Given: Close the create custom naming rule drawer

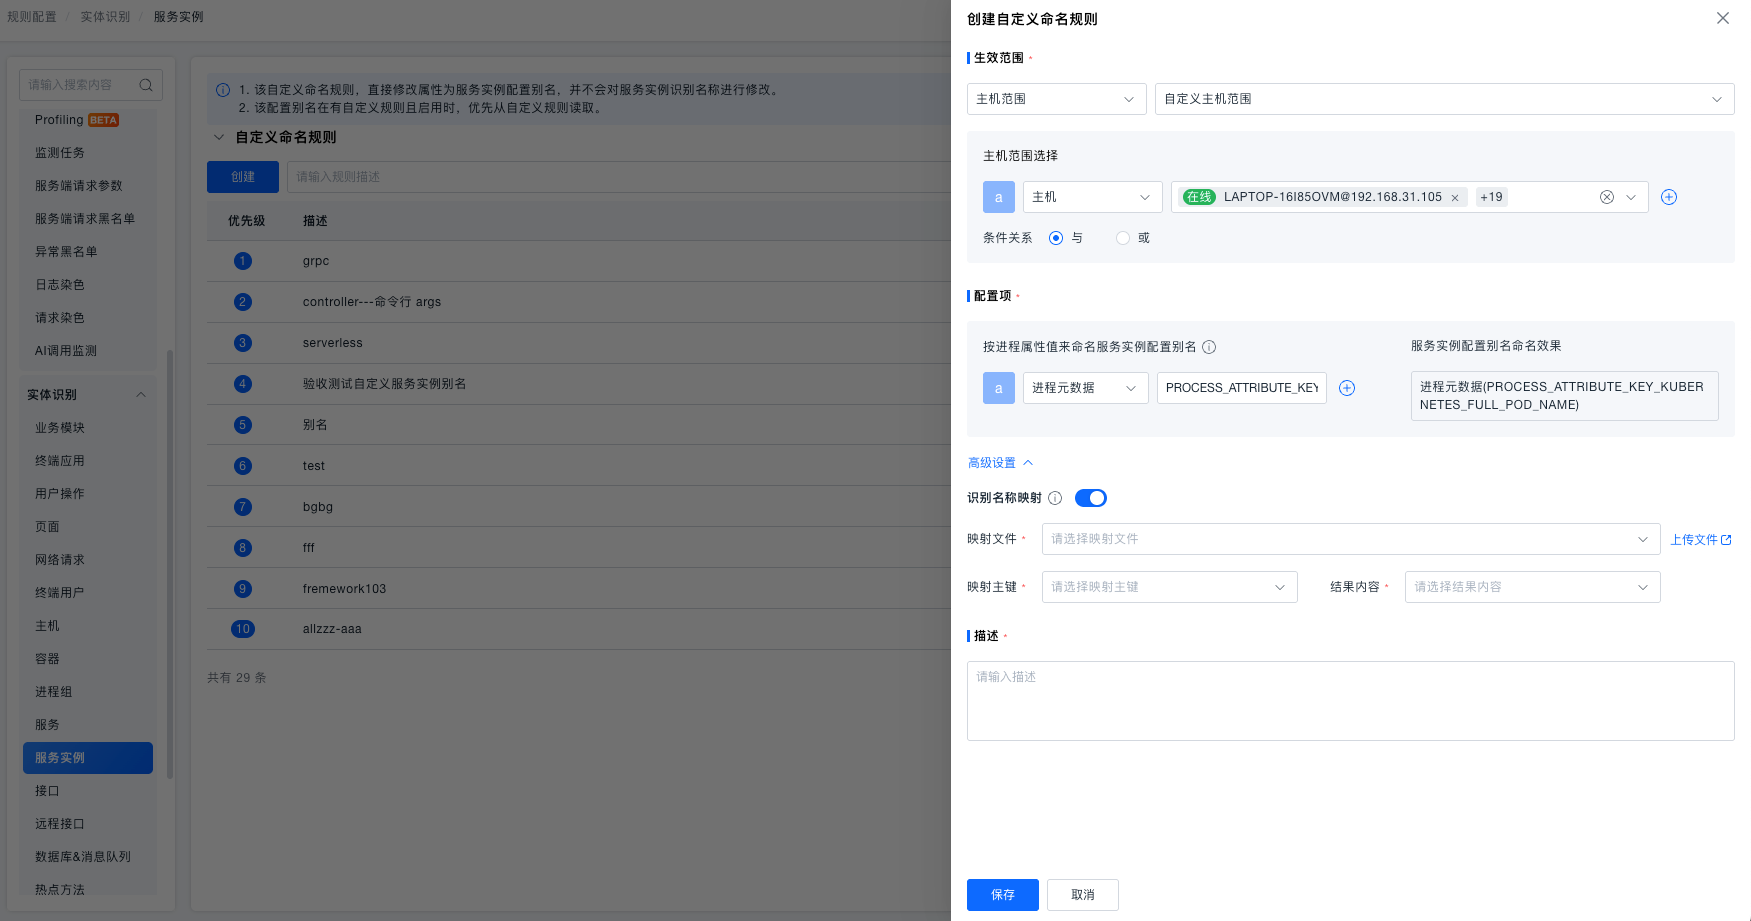Looking at the screenshot, I should [x=1722, y=18].
